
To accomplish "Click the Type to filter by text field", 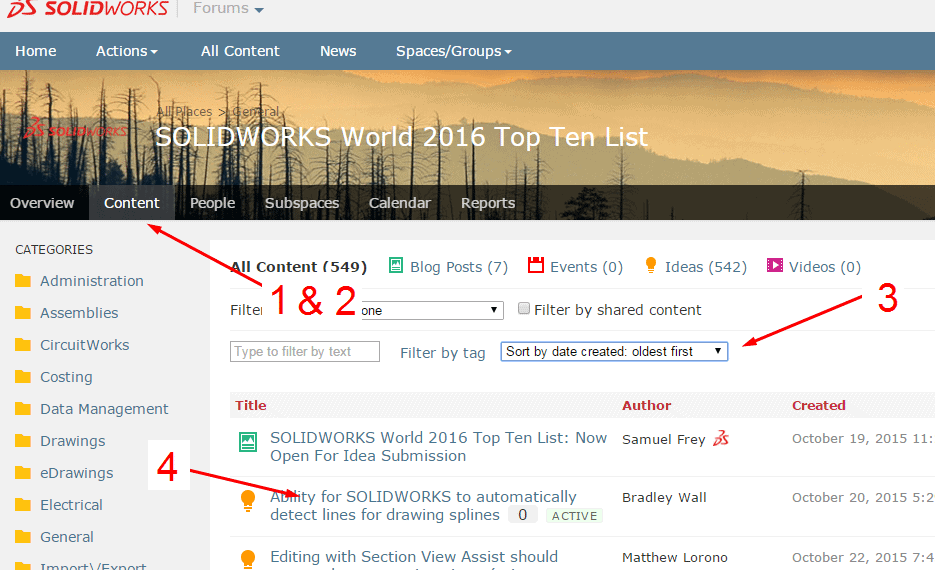I will (305, 351).
